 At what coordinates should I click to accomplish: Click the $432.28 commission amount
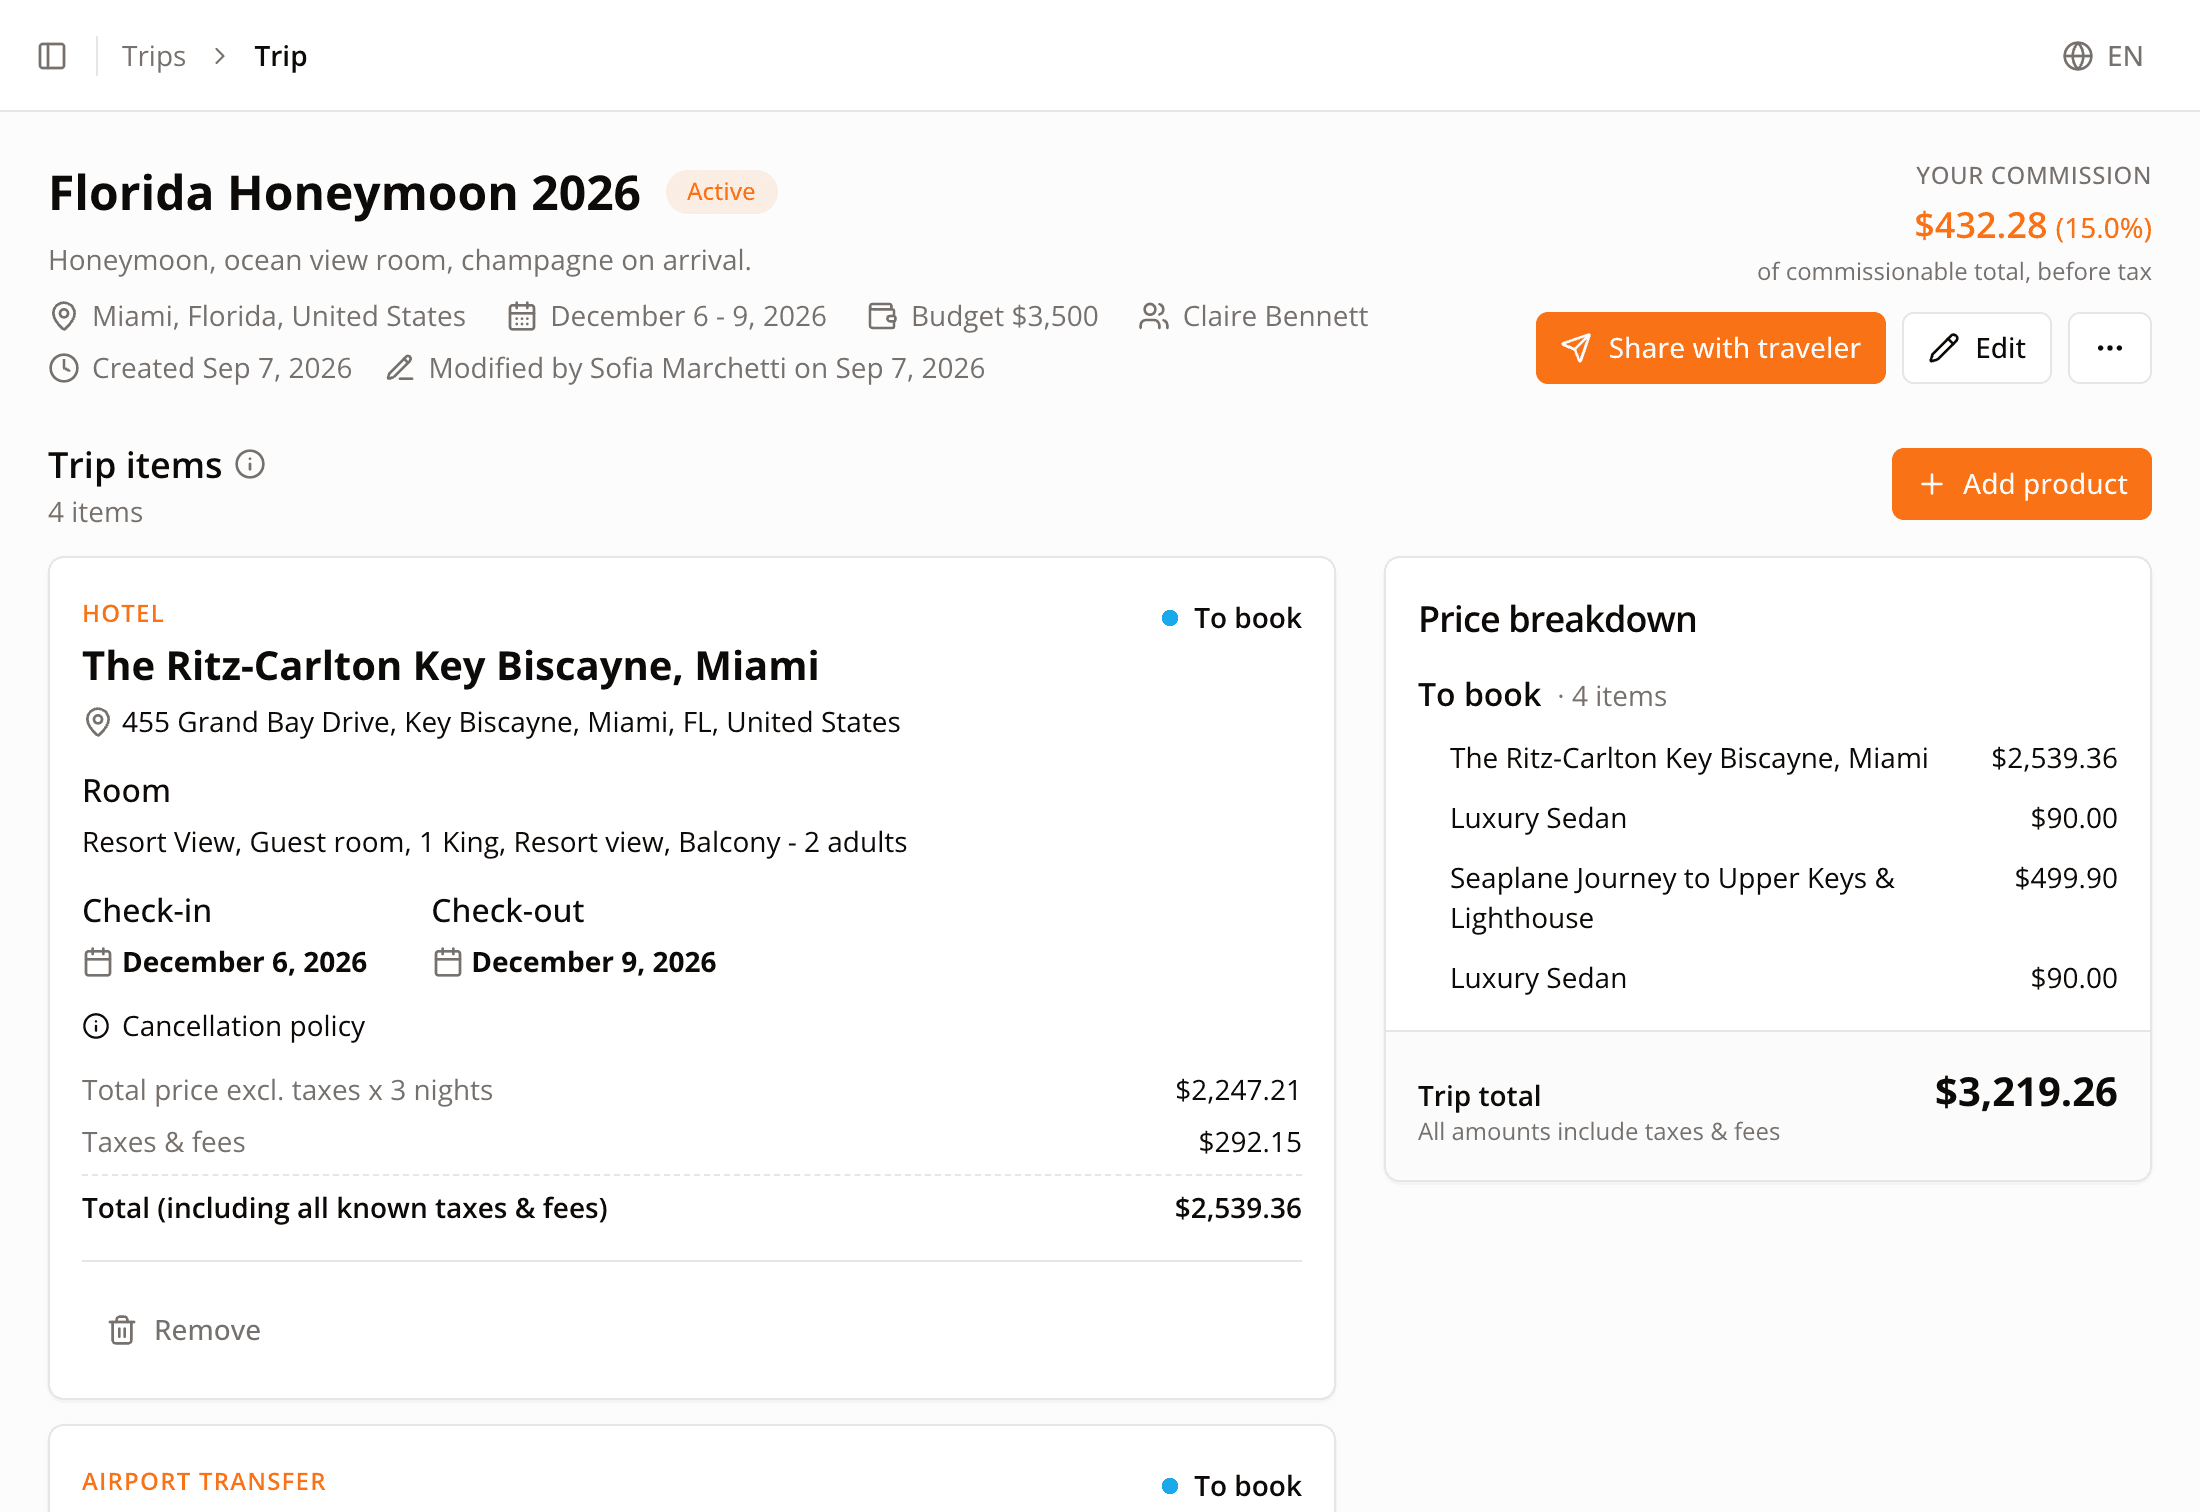1980,226
